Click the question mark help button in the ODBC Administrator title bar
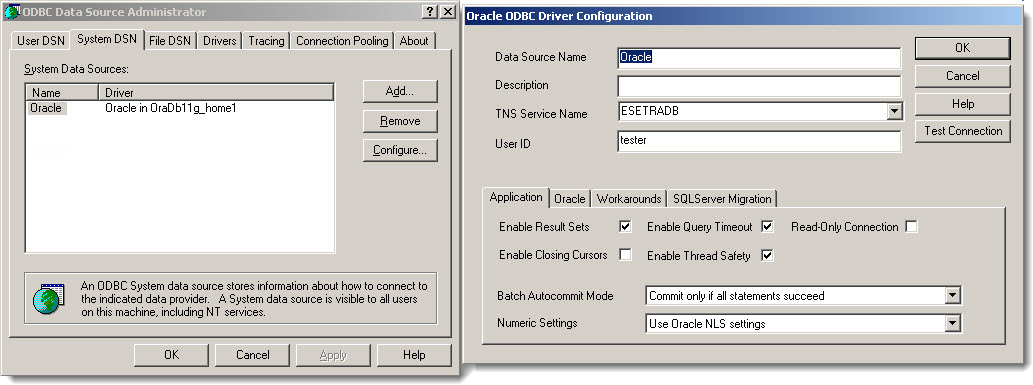 [x=430, y=12]
